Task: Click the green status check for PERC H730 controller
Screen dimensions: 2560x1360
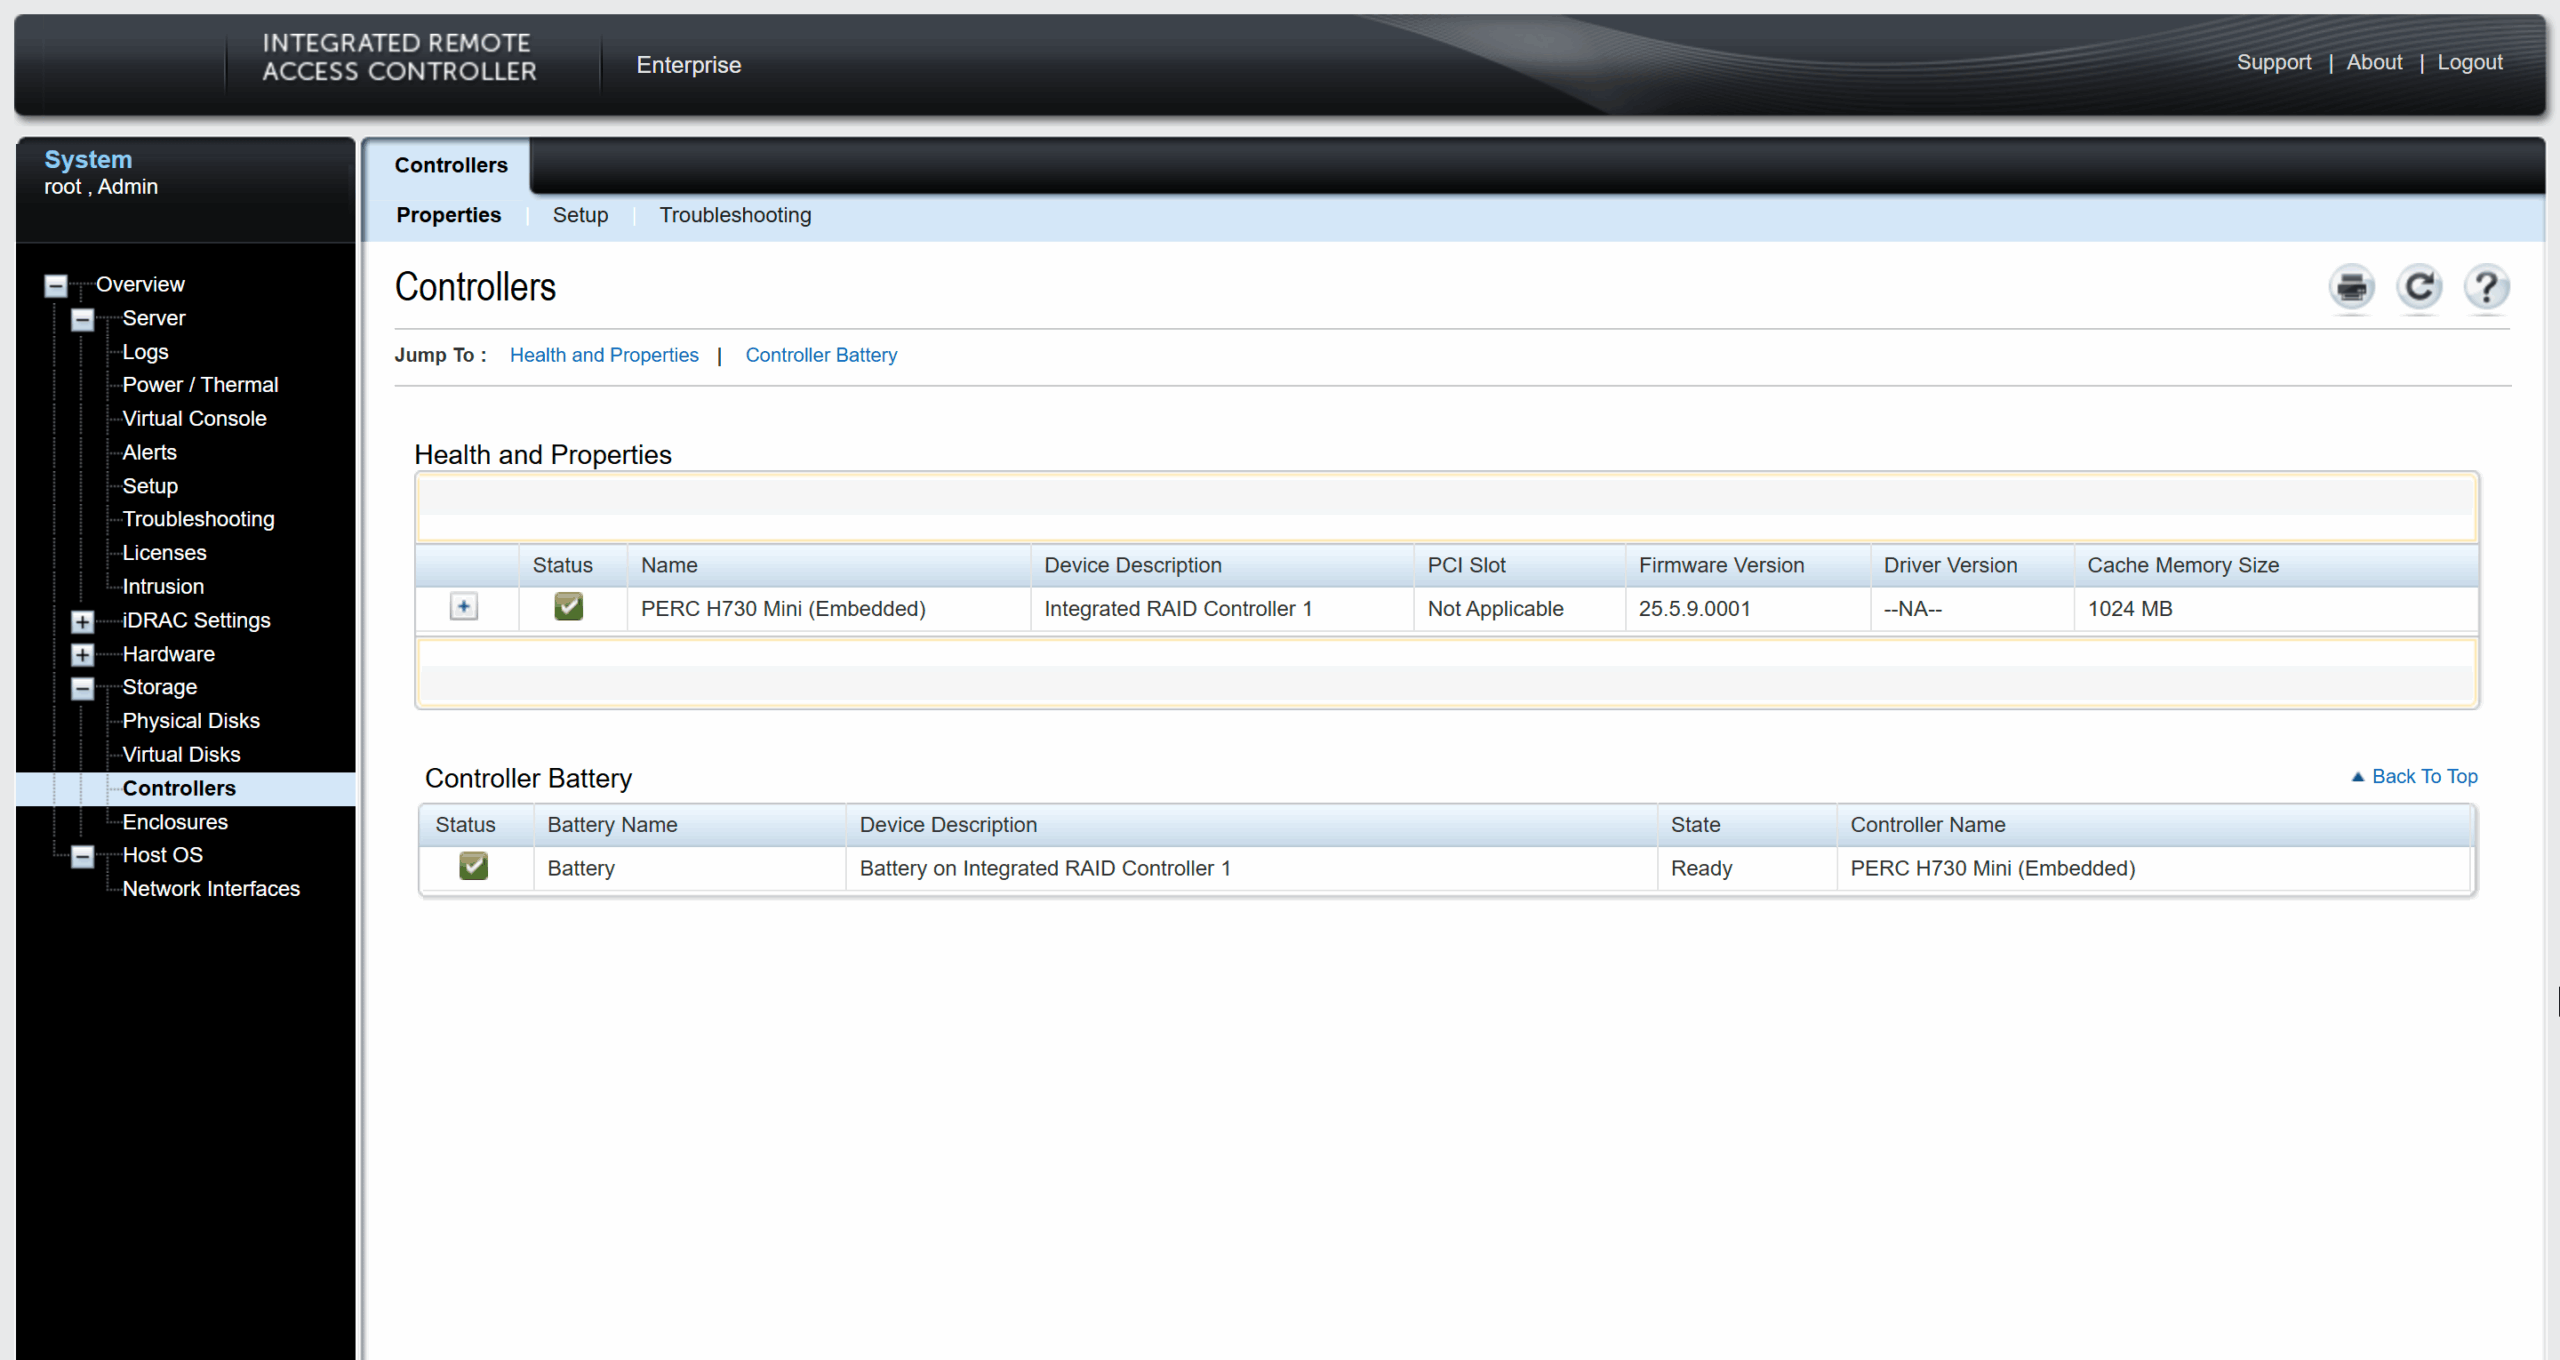Action: tap(569, 607)
